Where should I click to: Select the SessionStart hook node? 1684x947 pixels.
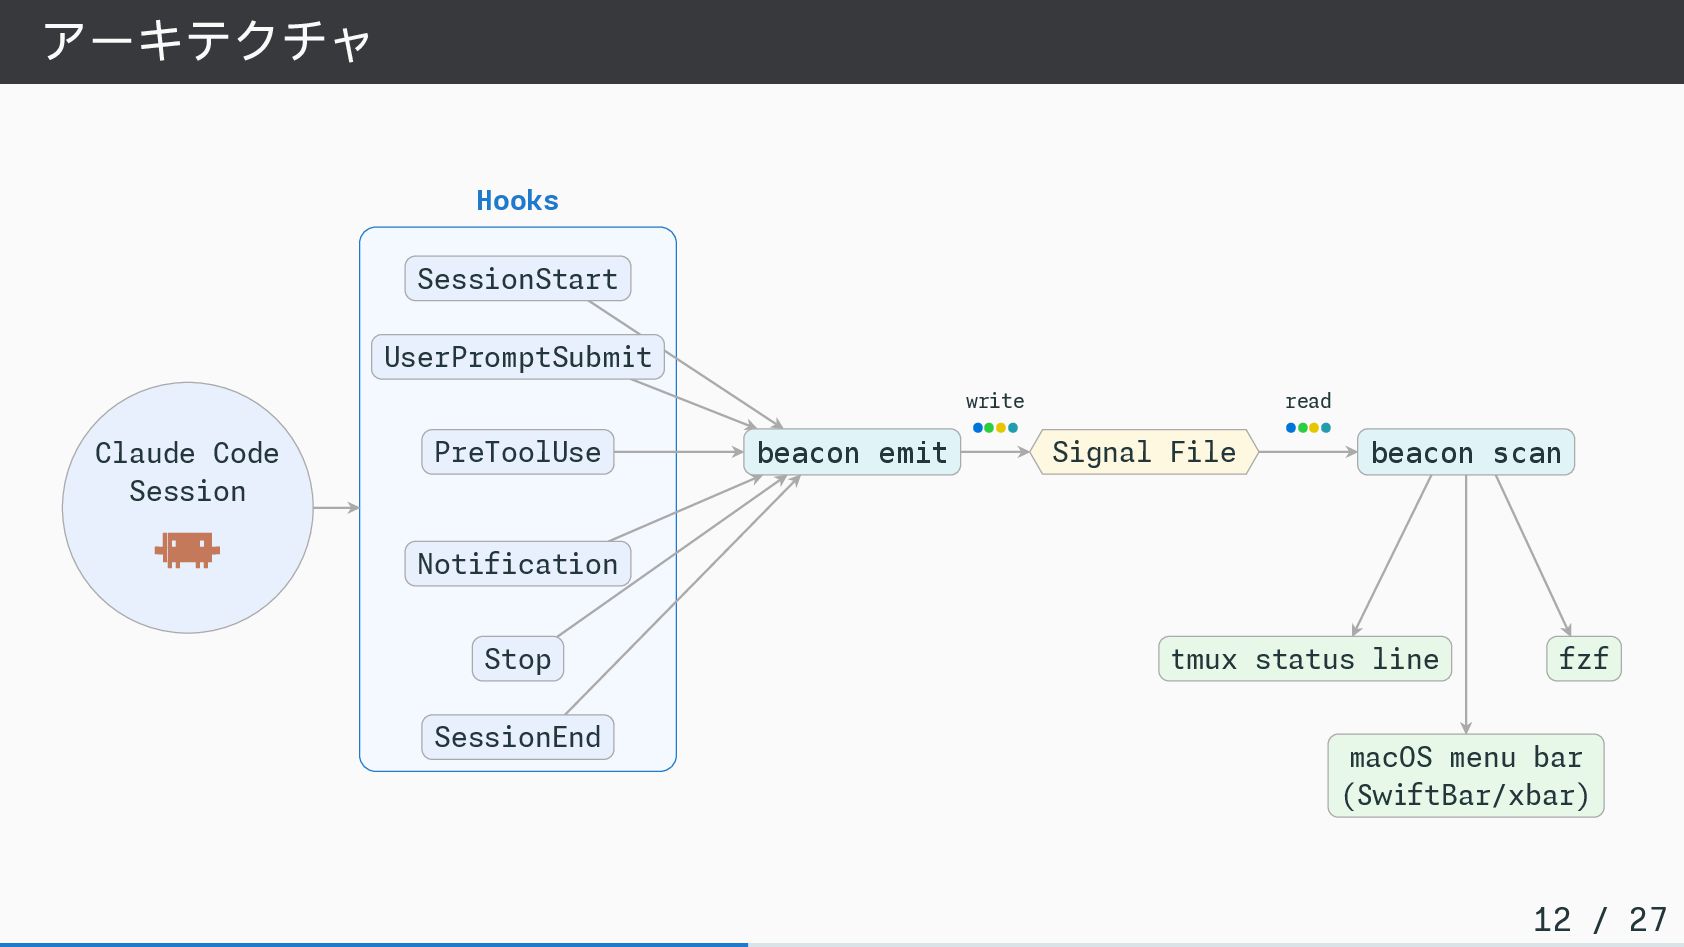coord(517,279)
